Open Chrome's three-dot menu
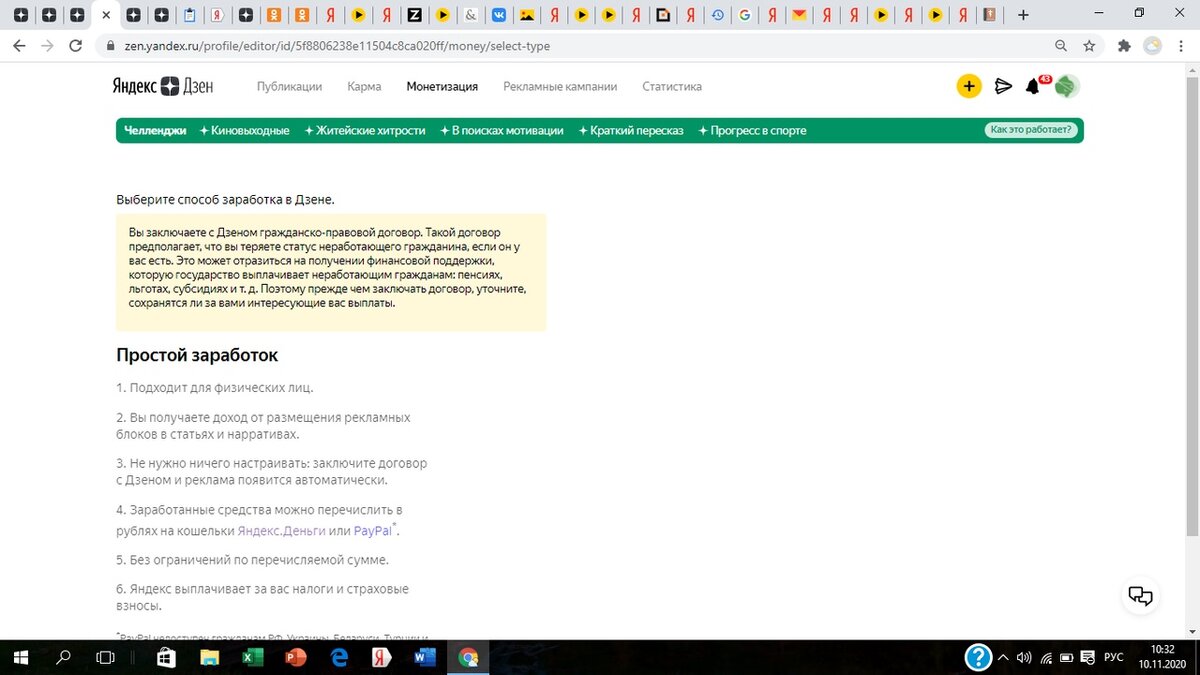This screenshot has width=1200, height=675. click(1181, 46)
